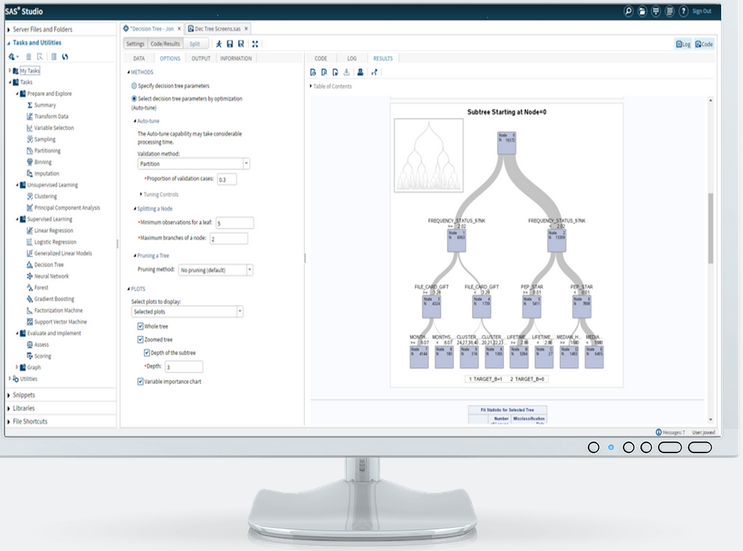The width and height of the screenshot is (743, 551).
Task: Toggle the Zoomed tree checkbox
Action: pos(140,339)
